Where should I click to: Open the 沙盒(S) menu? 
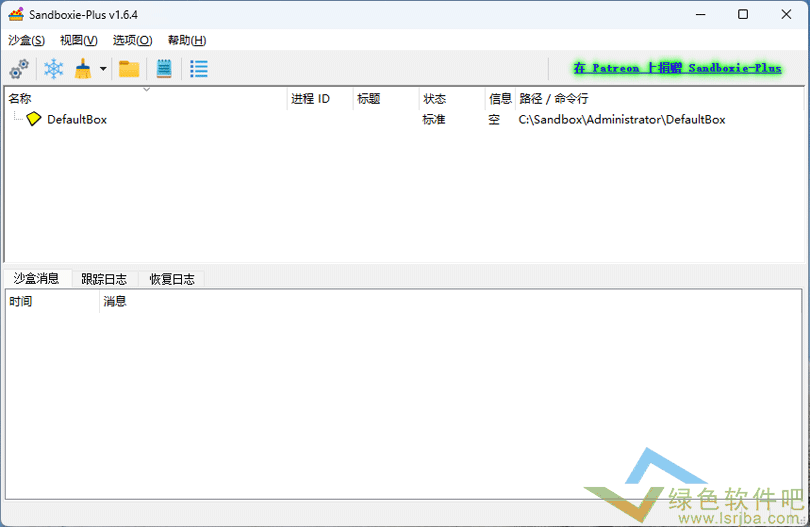tap(26, 40)
